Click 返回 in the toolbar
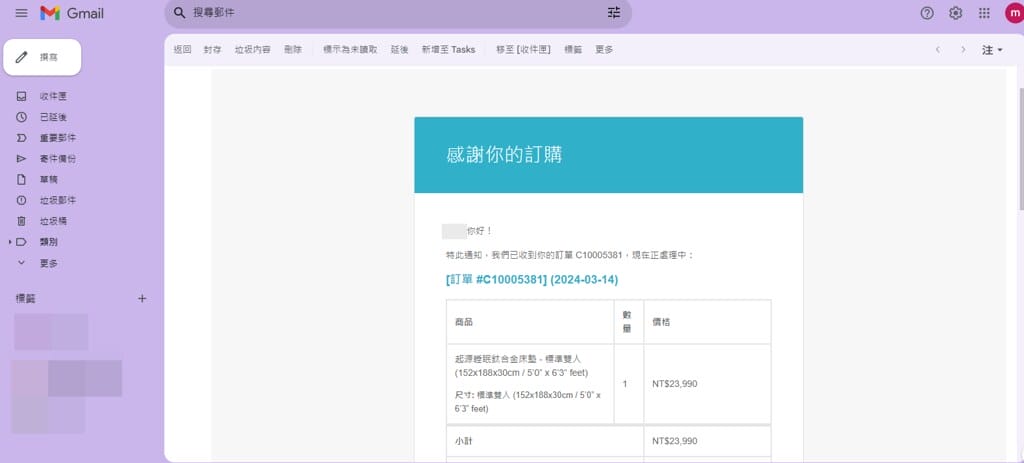Image resolution: width=1024 pixels, height=463 pixels. click(182, 50)
